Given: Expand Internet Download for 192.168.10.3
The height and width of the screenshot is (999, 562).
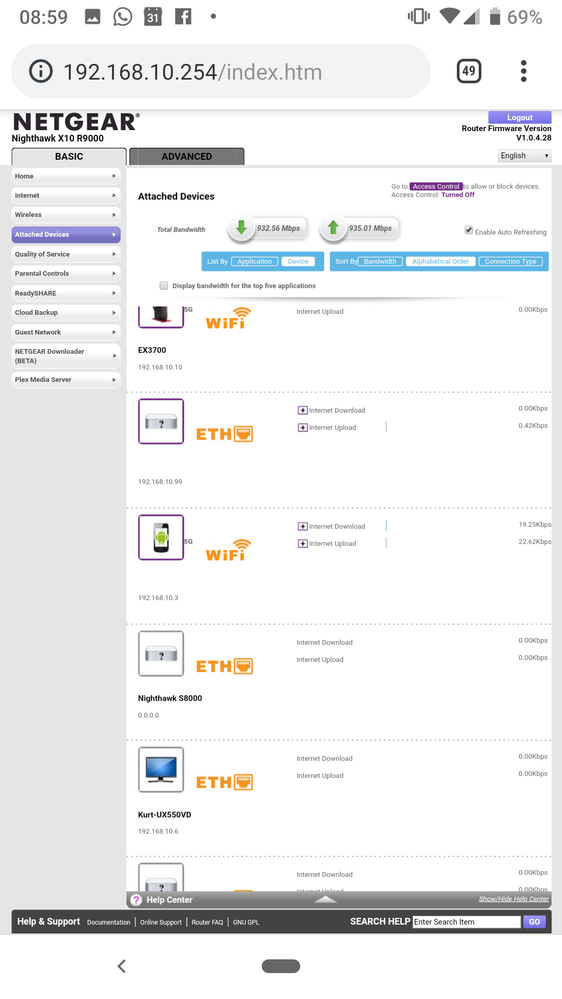Looking at the screenshot, I should pyautogui.click(x=303, y=526).
